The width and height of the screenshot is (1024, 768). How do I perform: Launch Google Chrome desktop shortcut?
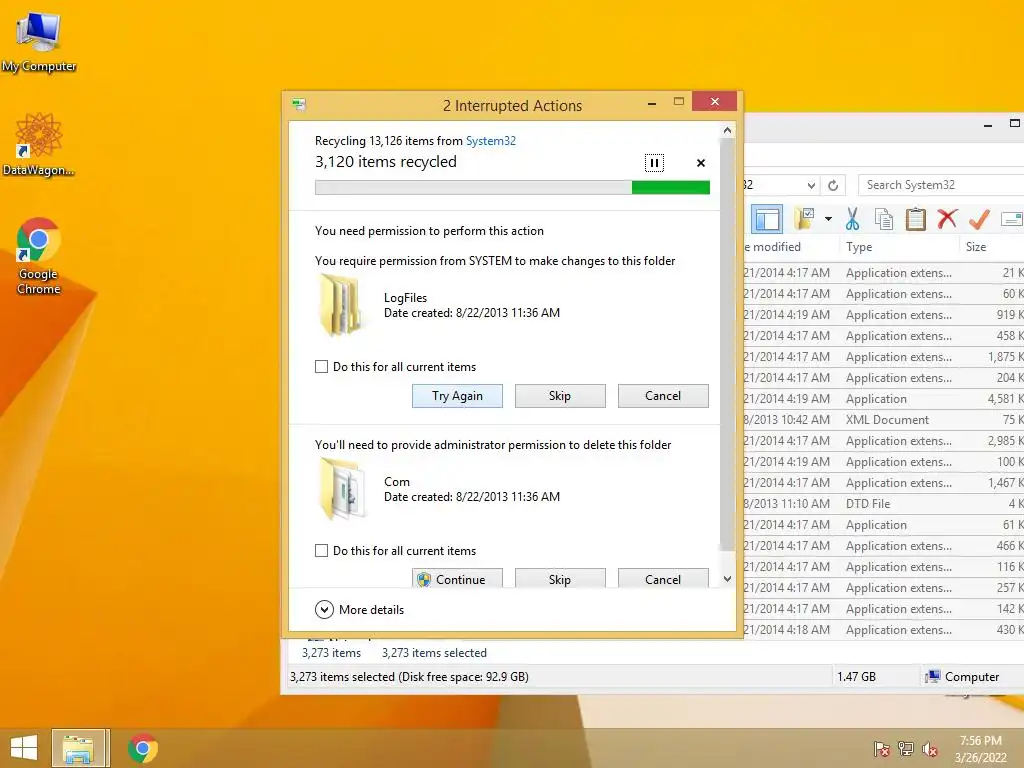point(39,256)
